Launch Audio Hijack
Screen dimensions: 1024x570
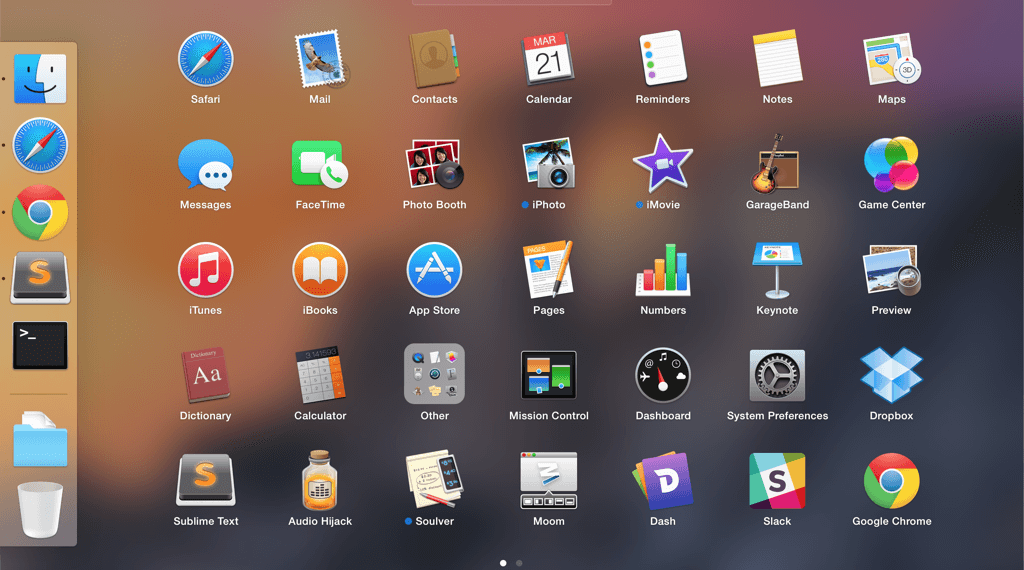[320, 481]
